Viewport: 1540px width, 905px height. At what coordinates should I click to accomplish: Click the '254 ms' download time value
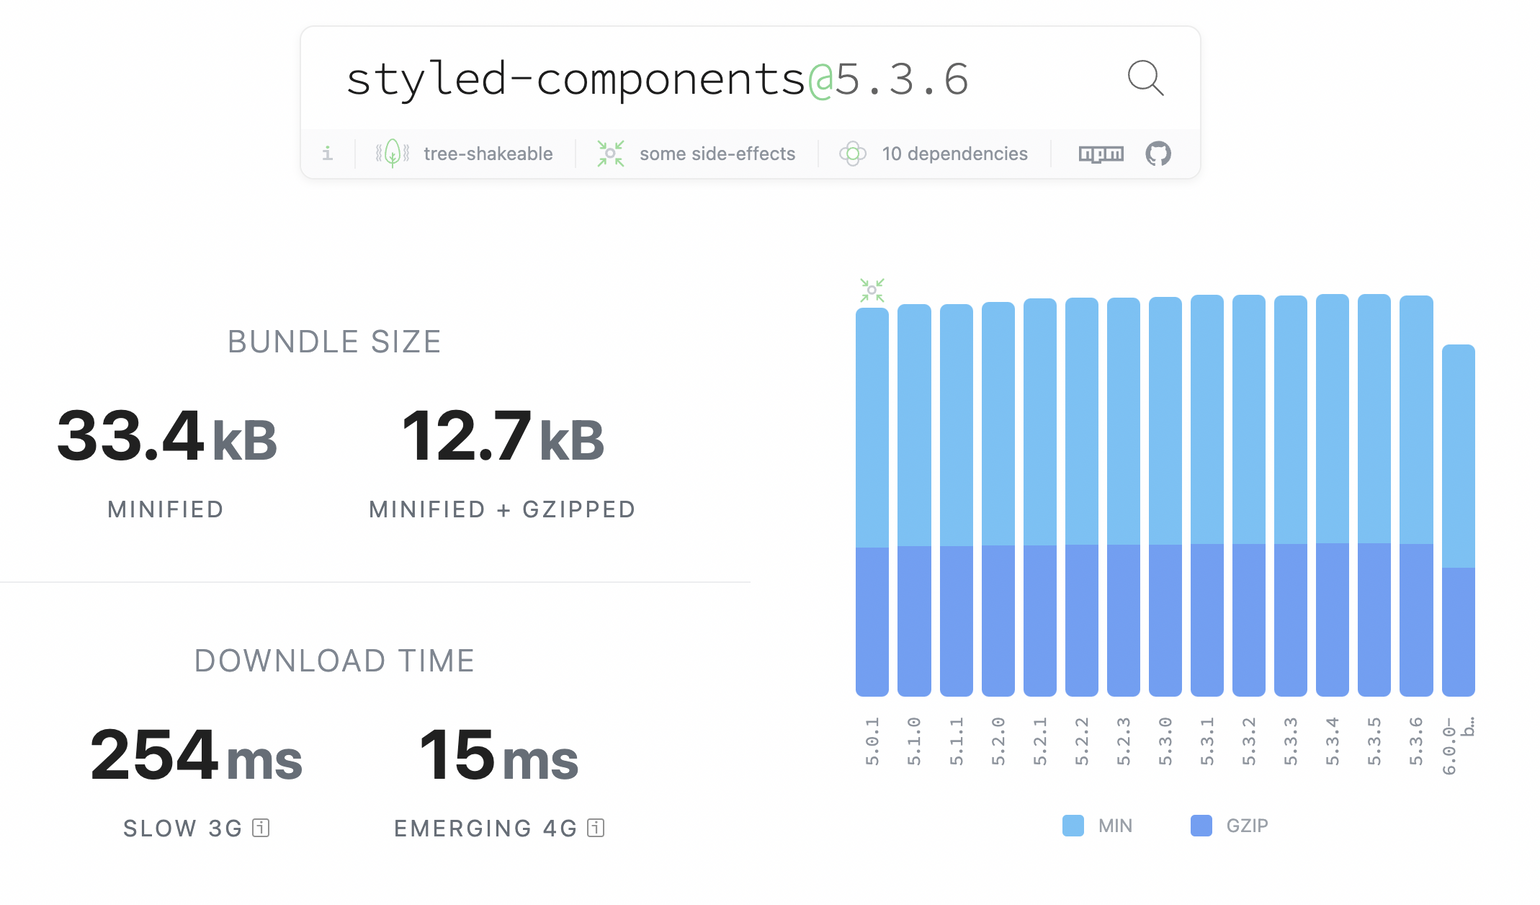(x=196, y=755)
